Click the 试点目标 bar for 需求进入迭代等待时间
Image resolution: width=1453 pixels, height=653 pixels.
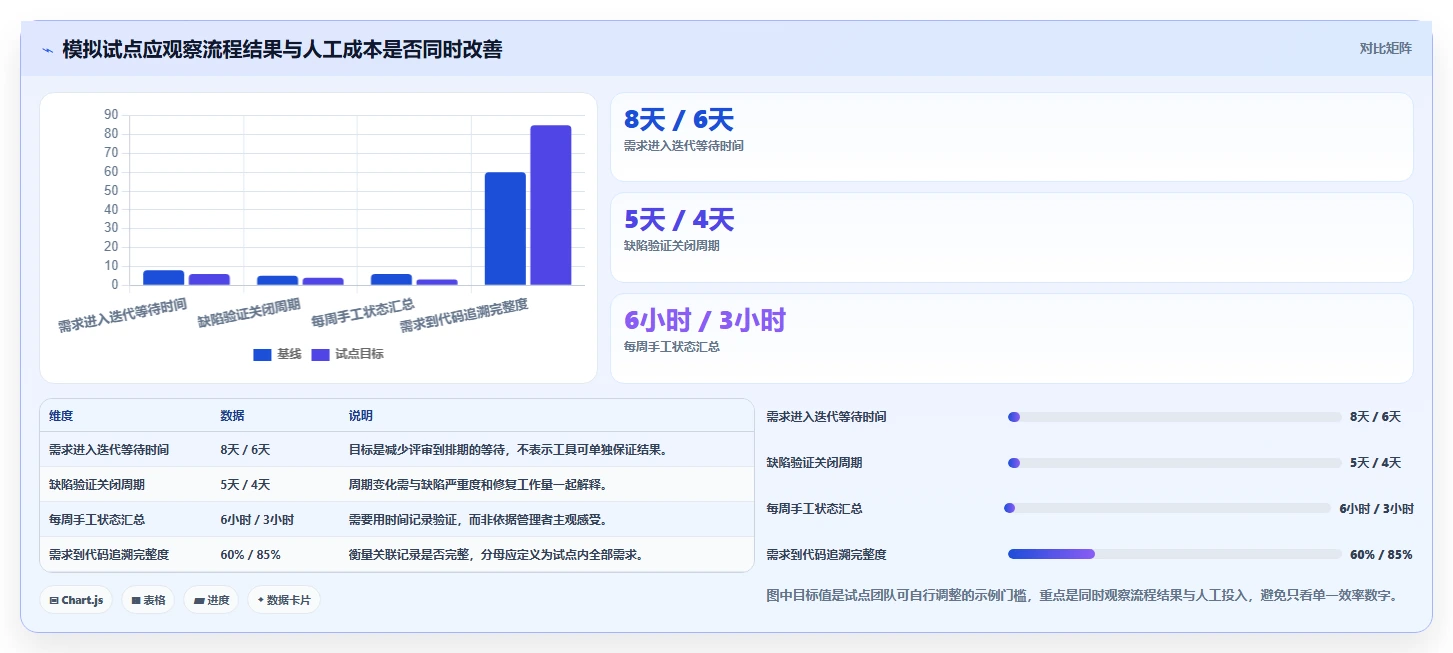coord(209,280)
